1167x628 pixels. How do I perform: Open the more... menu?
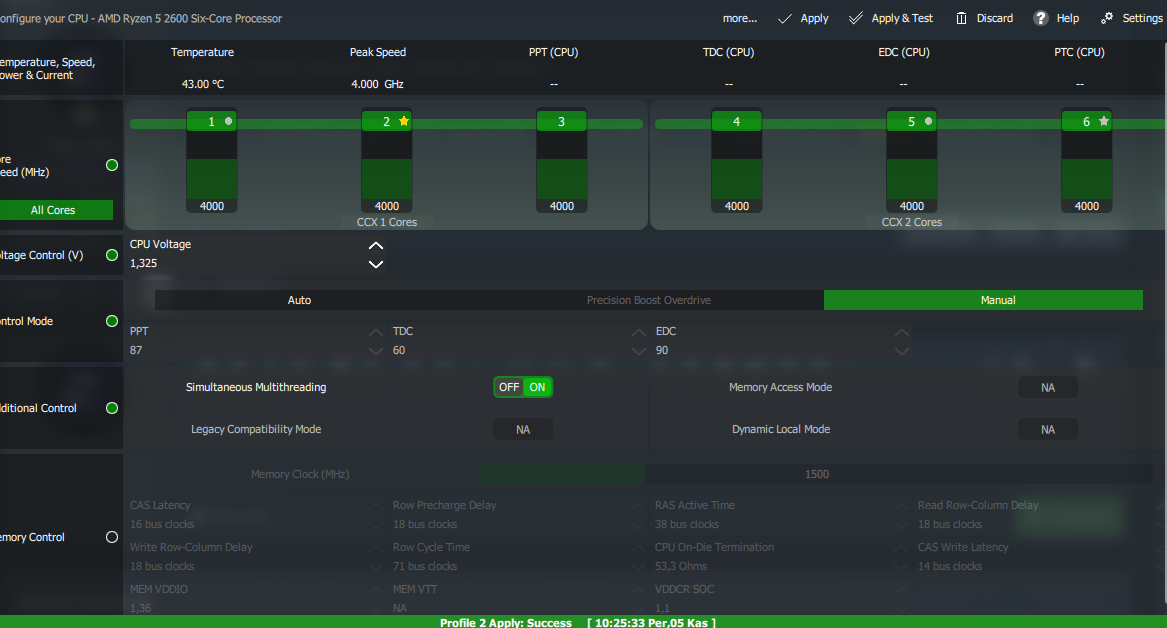click(740, 19)
